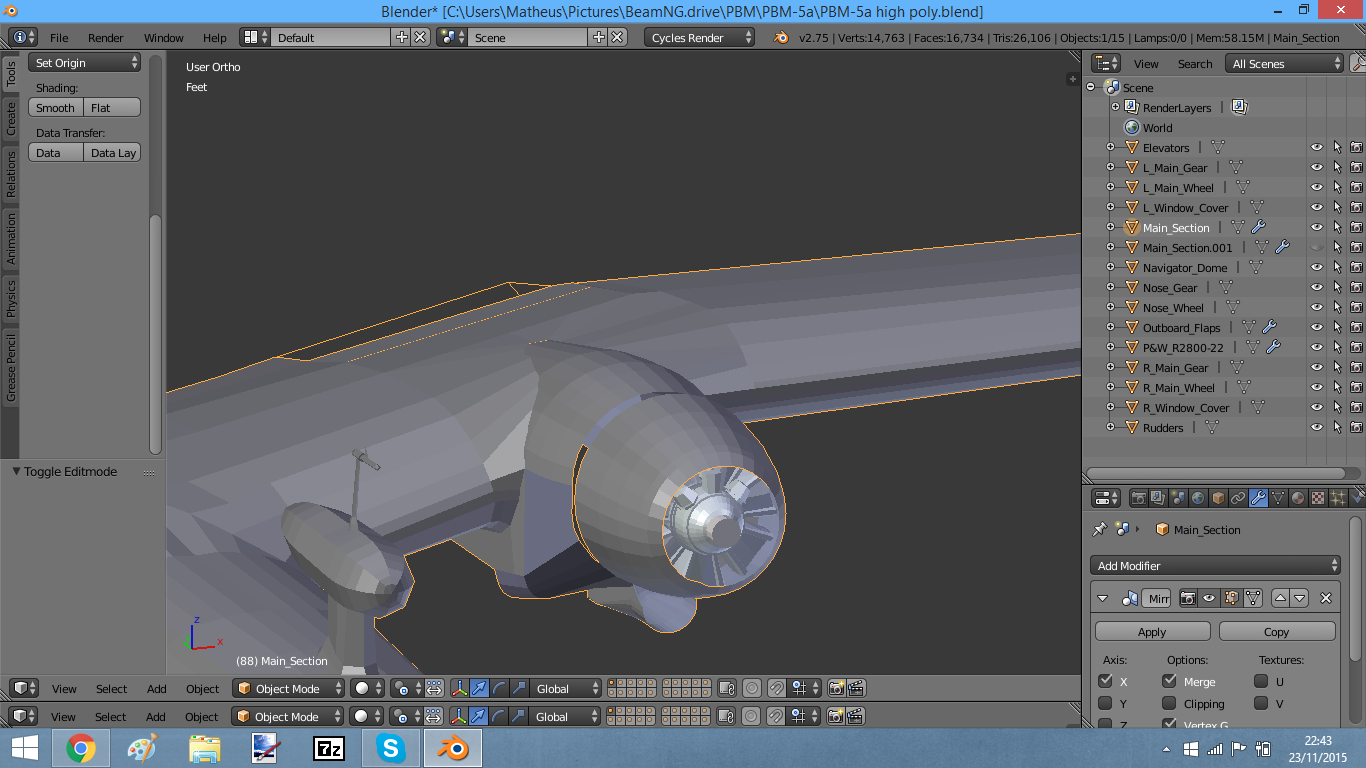Open the Outliner editor type icon
The image size is (1366, 768).
(x=1105, y=63)
